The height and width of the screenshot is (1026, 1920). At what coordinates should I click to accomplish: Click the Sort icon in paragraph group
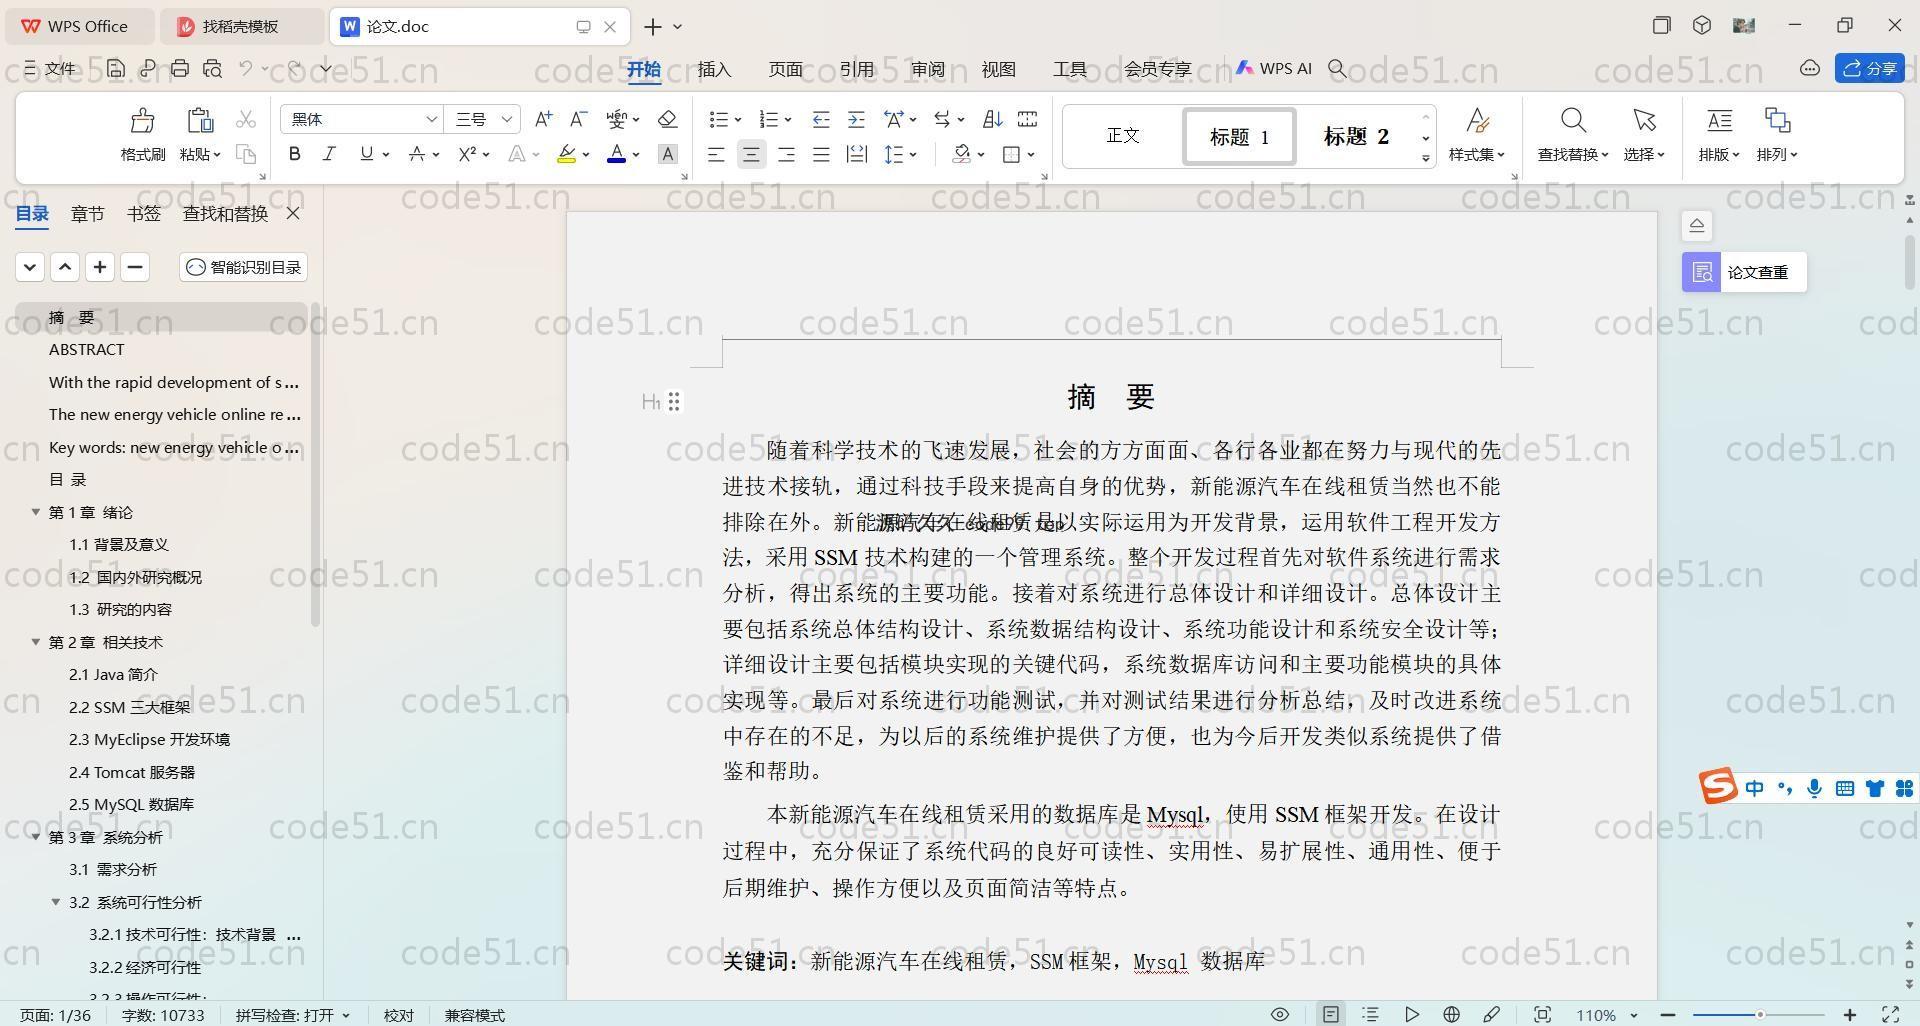[992, 119]
